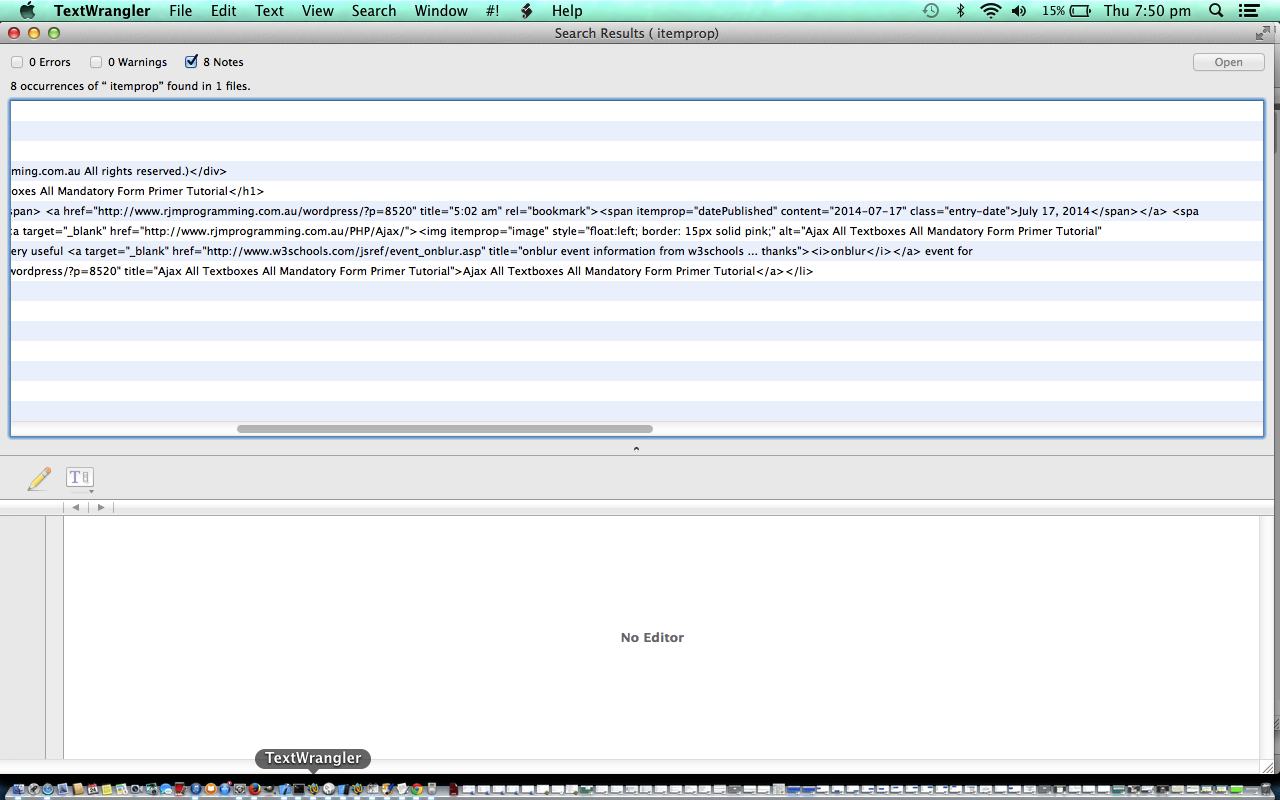Toggle the 0 Errors checkbox
The width and height of the screenshot is (1280, 800).
click(17, 62)
